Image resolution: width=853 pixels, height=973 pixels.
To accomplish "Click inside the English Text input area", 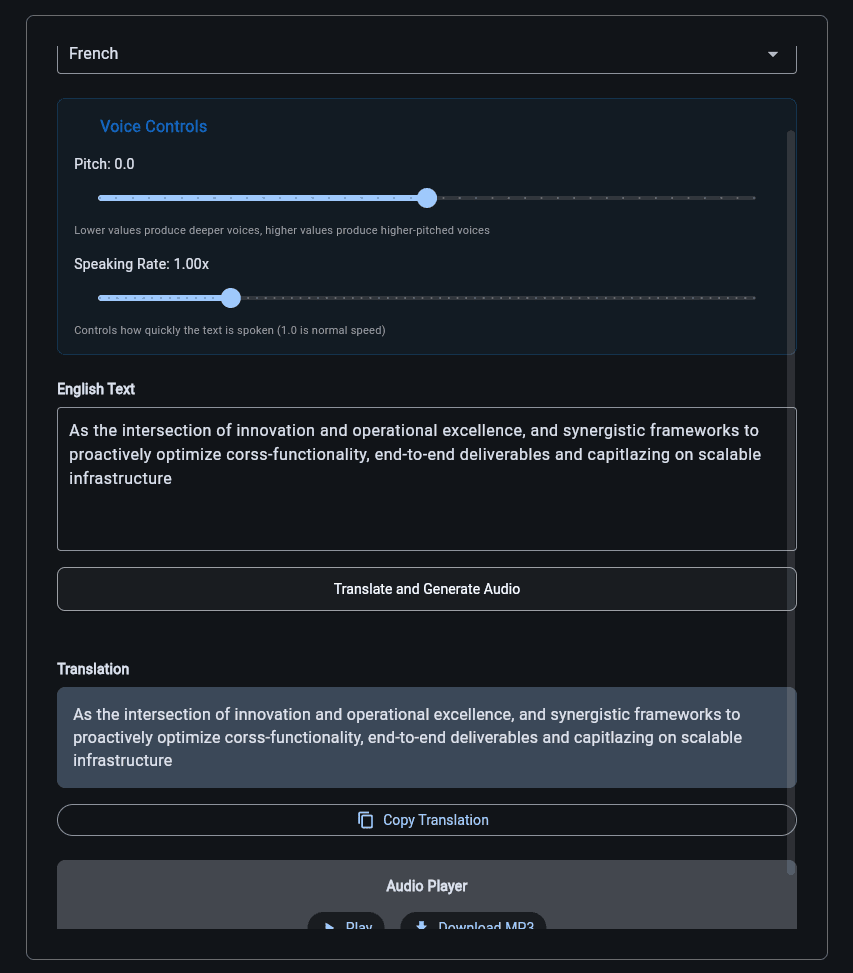I will pos(427,478).
